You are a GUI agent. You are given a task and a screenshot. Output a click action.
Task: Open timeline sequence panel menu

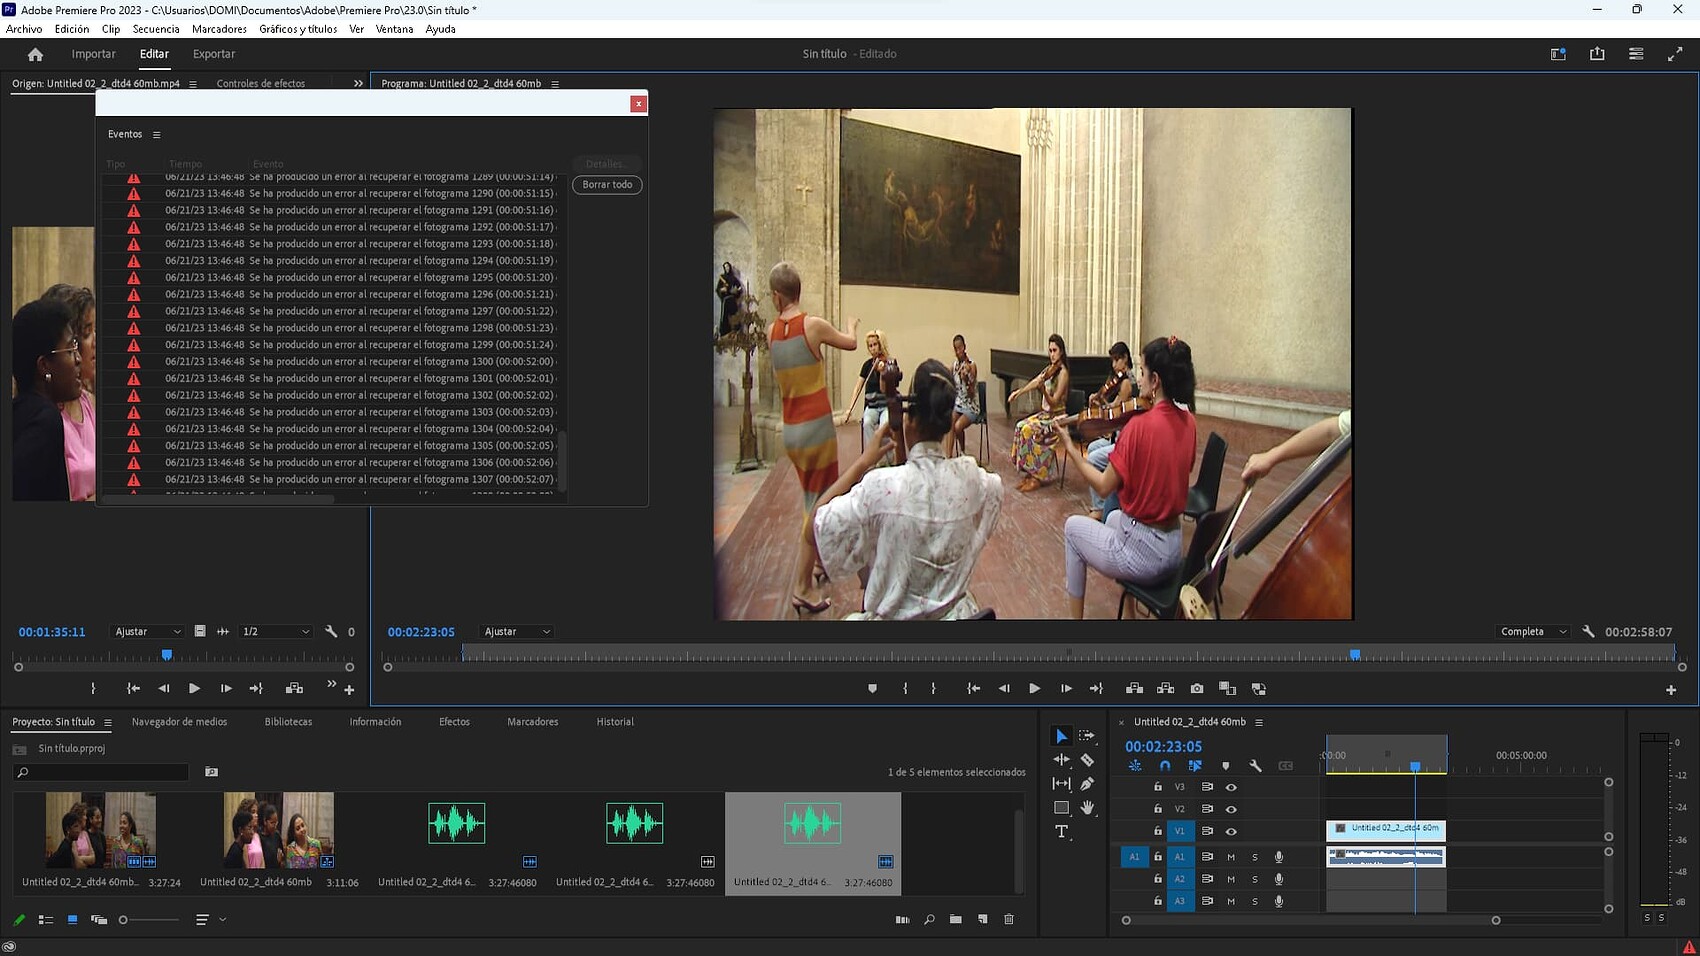click(x=1259, y=722)
